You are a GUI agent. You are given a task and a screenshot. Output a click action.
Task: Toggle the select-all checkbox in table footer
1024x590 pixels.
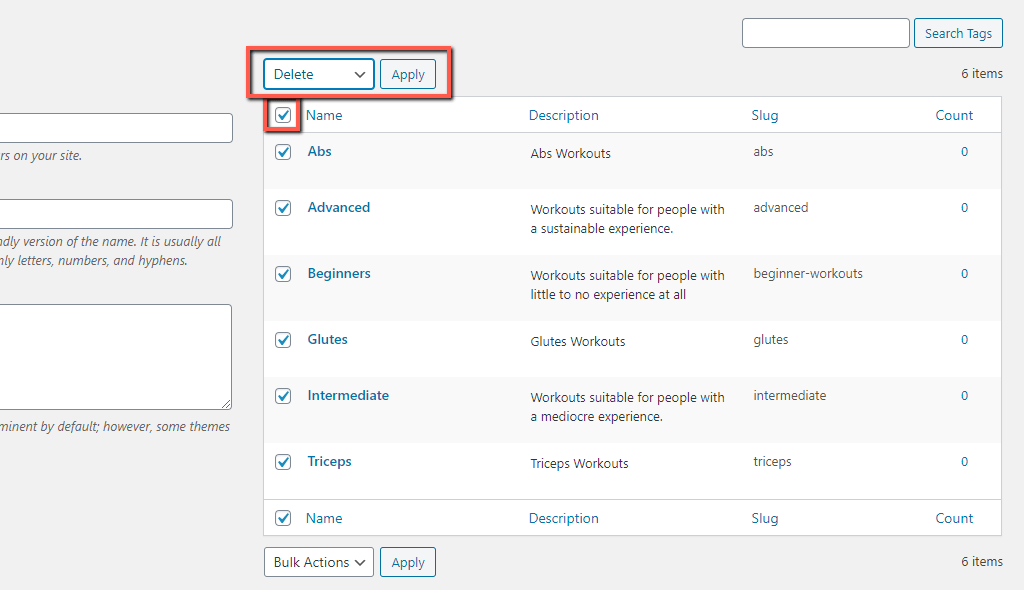click(x=283, y=518)
